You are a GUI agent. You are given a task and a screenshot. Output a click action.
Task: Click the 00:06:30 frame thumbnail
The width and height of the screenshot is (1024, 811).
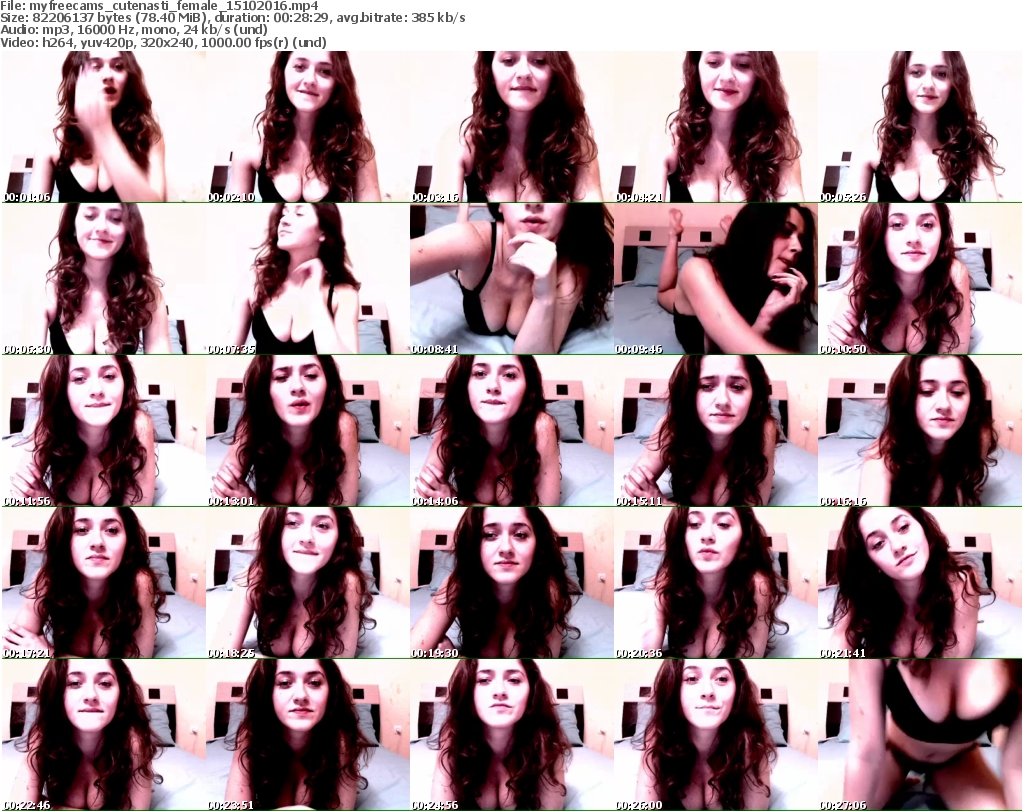coord(103,279)
